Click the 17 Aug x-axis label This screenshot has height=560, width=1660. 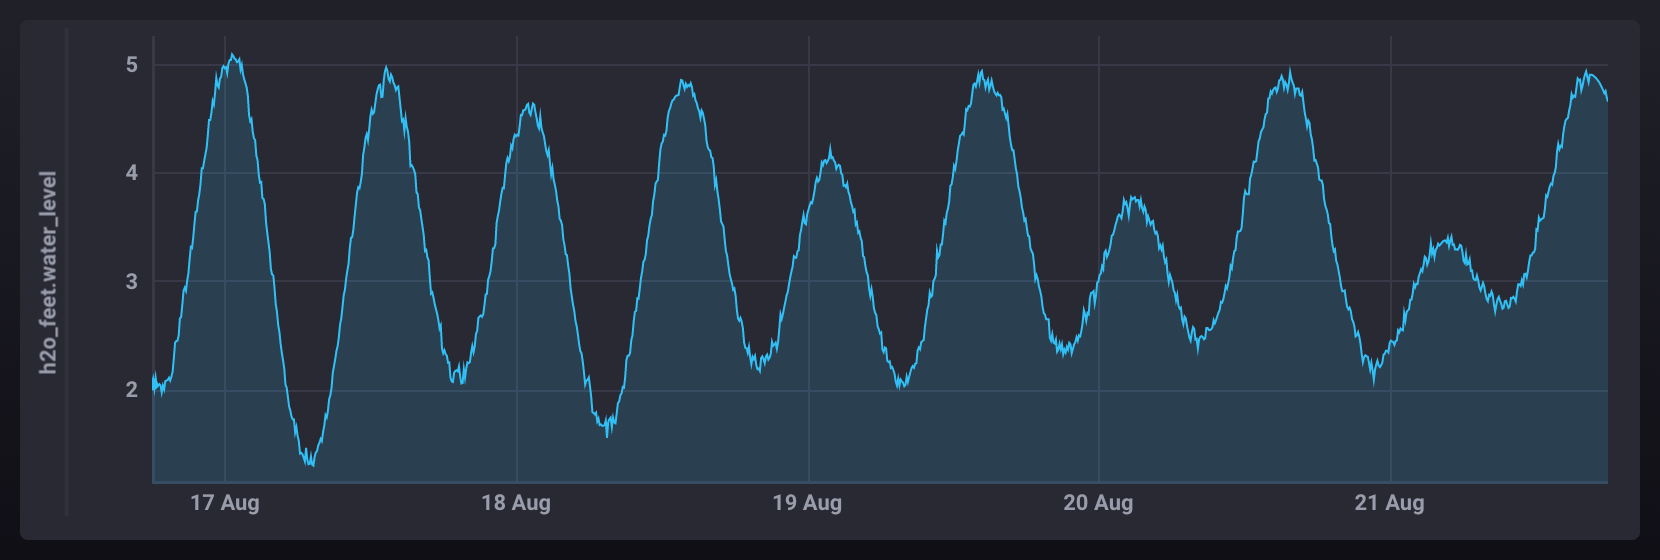point(225,503)
